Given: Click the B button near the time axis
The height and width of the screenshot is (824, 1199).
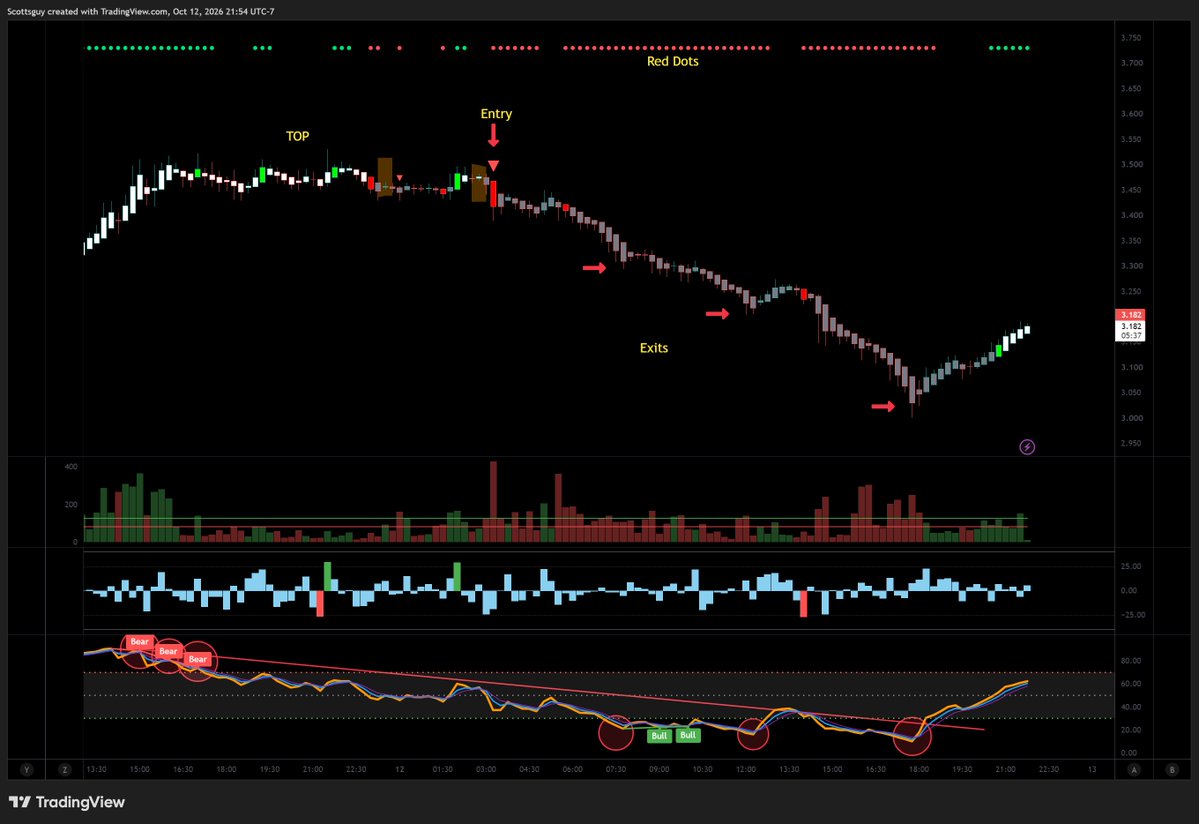Looking at the screenshot, I should (x=1171, y=770).
